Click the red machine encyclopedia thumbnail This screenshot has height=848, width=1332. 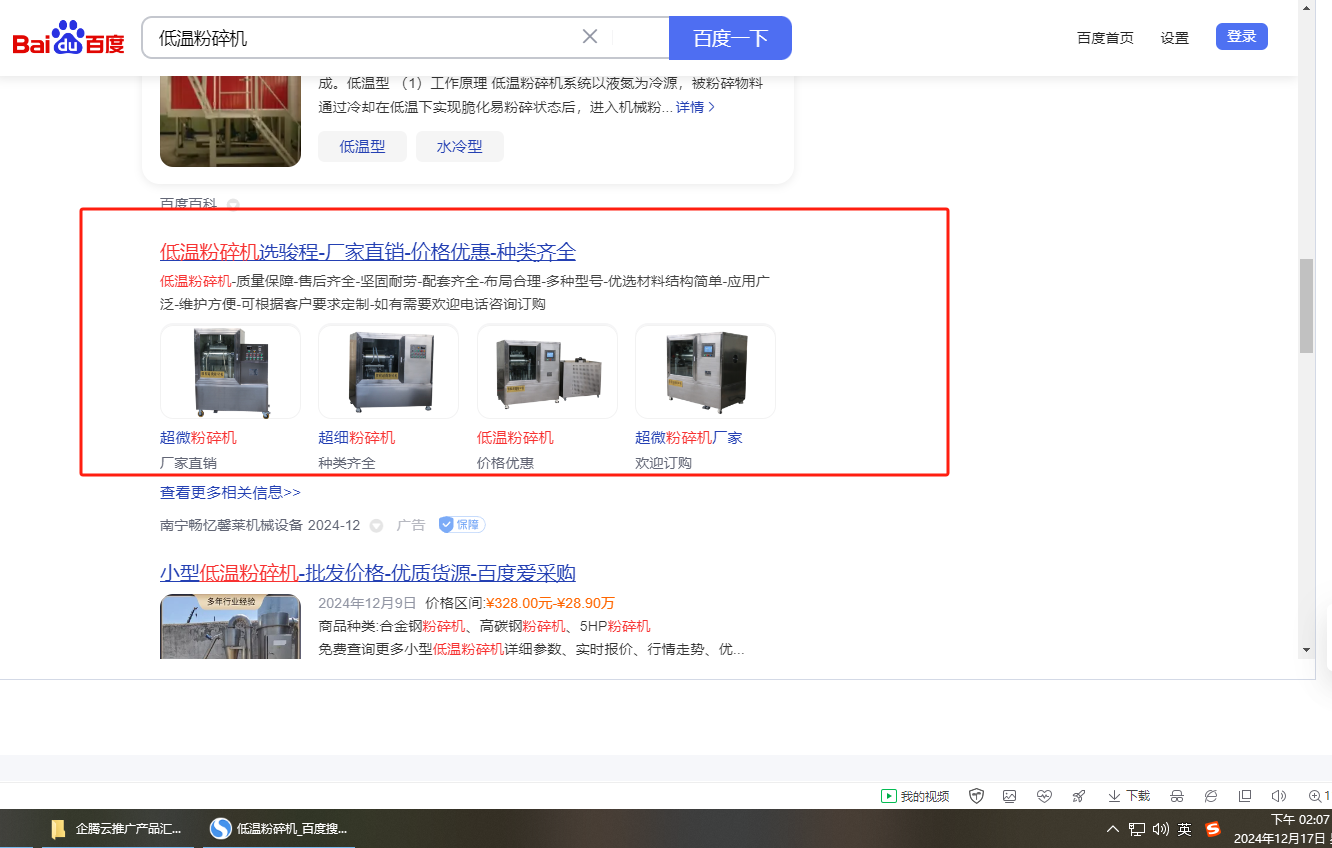[230, 120]
